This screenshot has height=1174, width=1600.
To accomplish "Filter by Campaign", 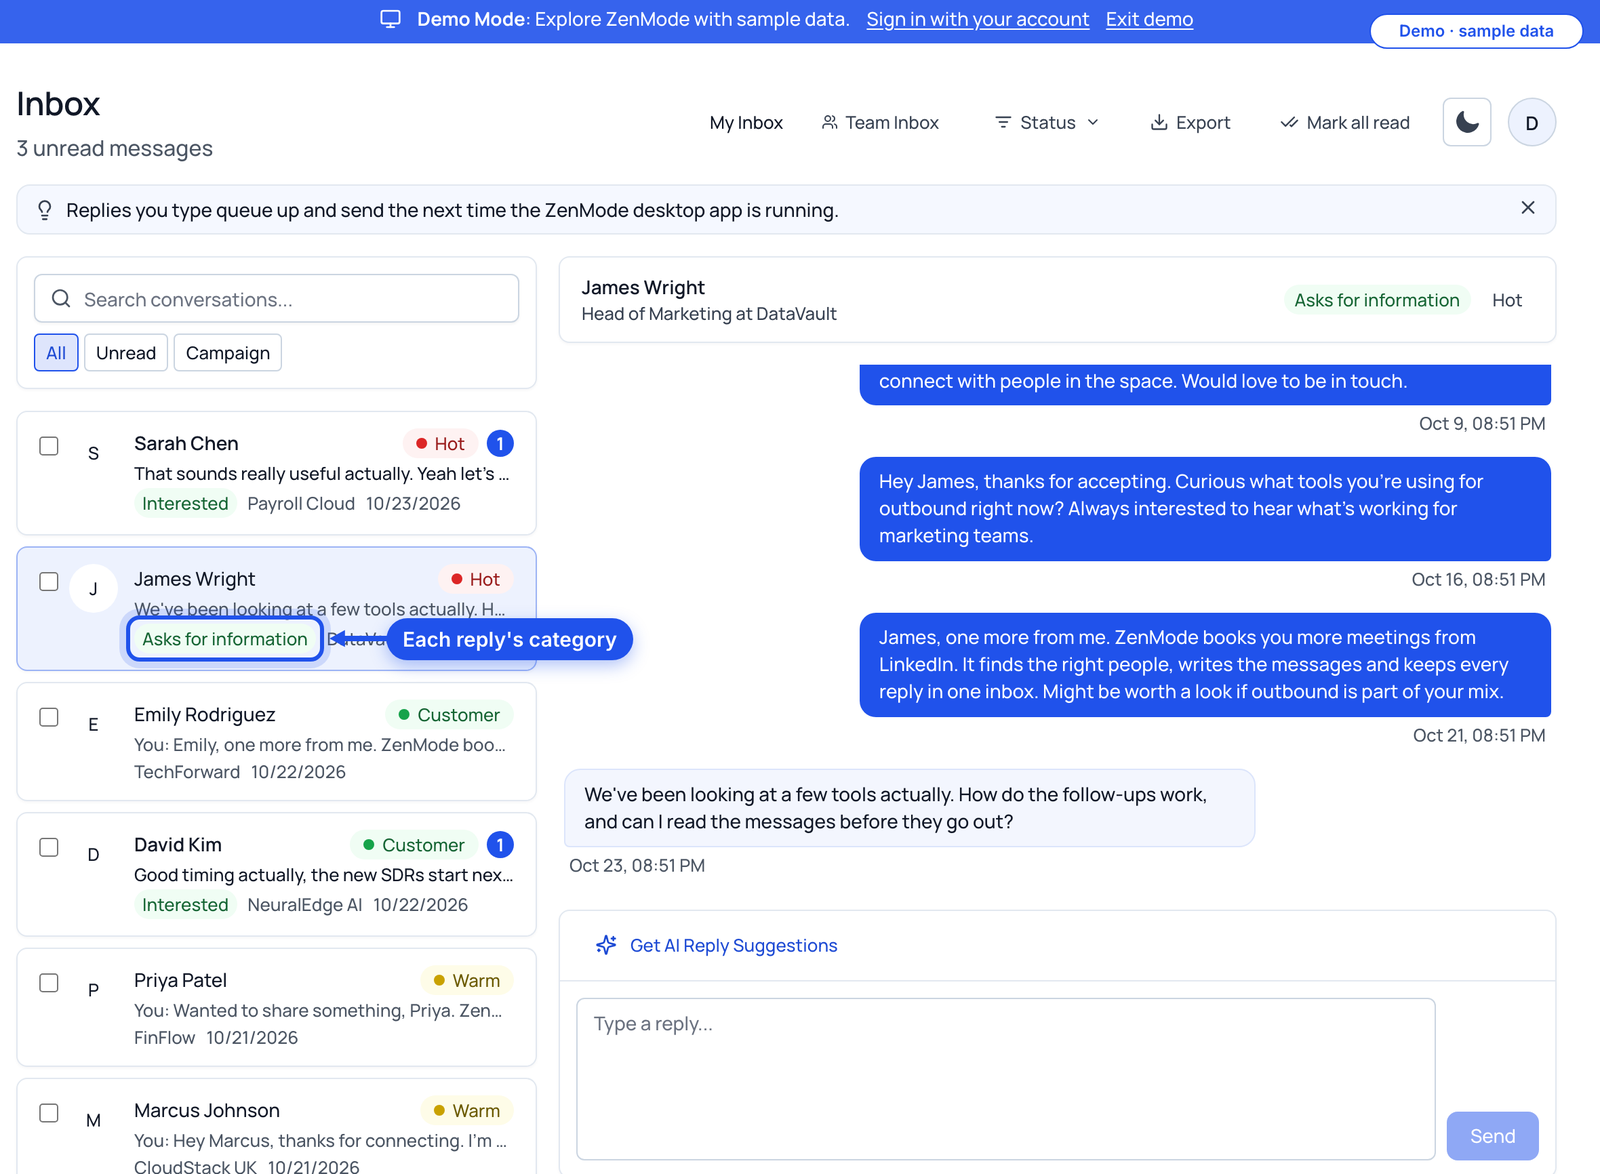I will pyautogui.click(x=228, y=353).
